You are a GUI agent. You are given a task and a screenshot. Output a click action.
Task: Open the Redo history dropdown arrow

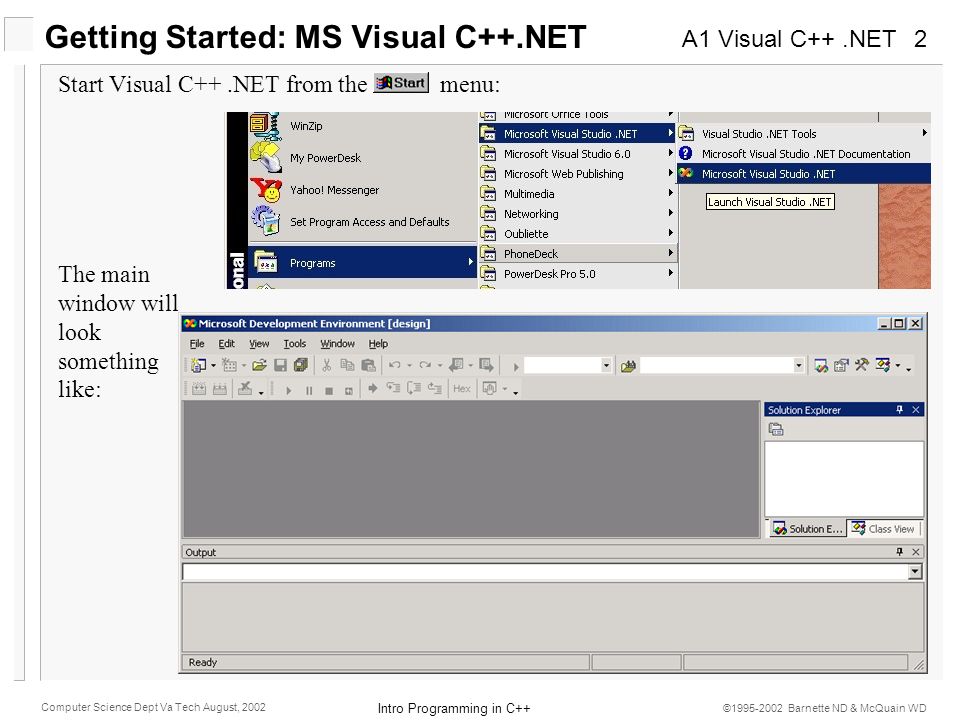click(440, 366)
